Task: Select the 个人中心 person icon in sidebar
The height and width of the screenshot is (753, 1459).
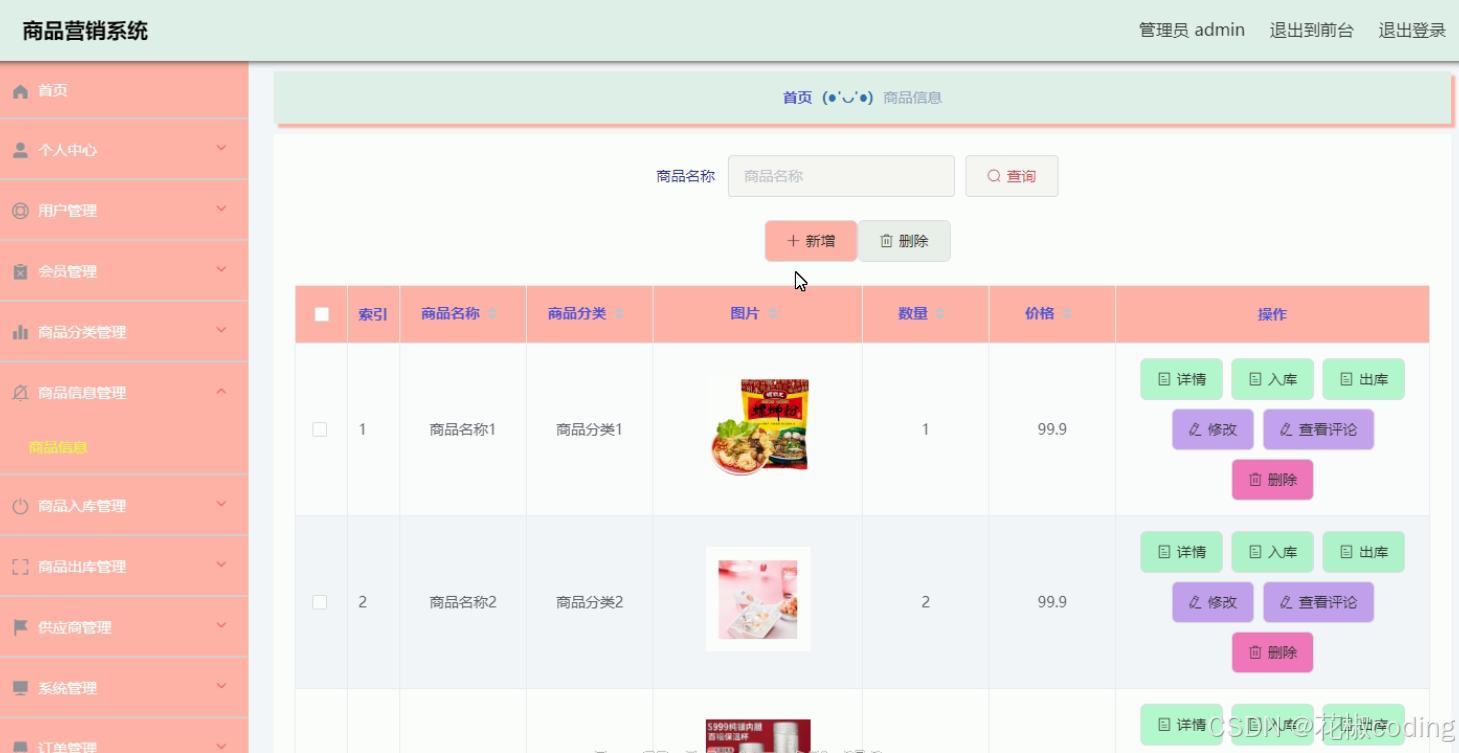Action: 22,150
